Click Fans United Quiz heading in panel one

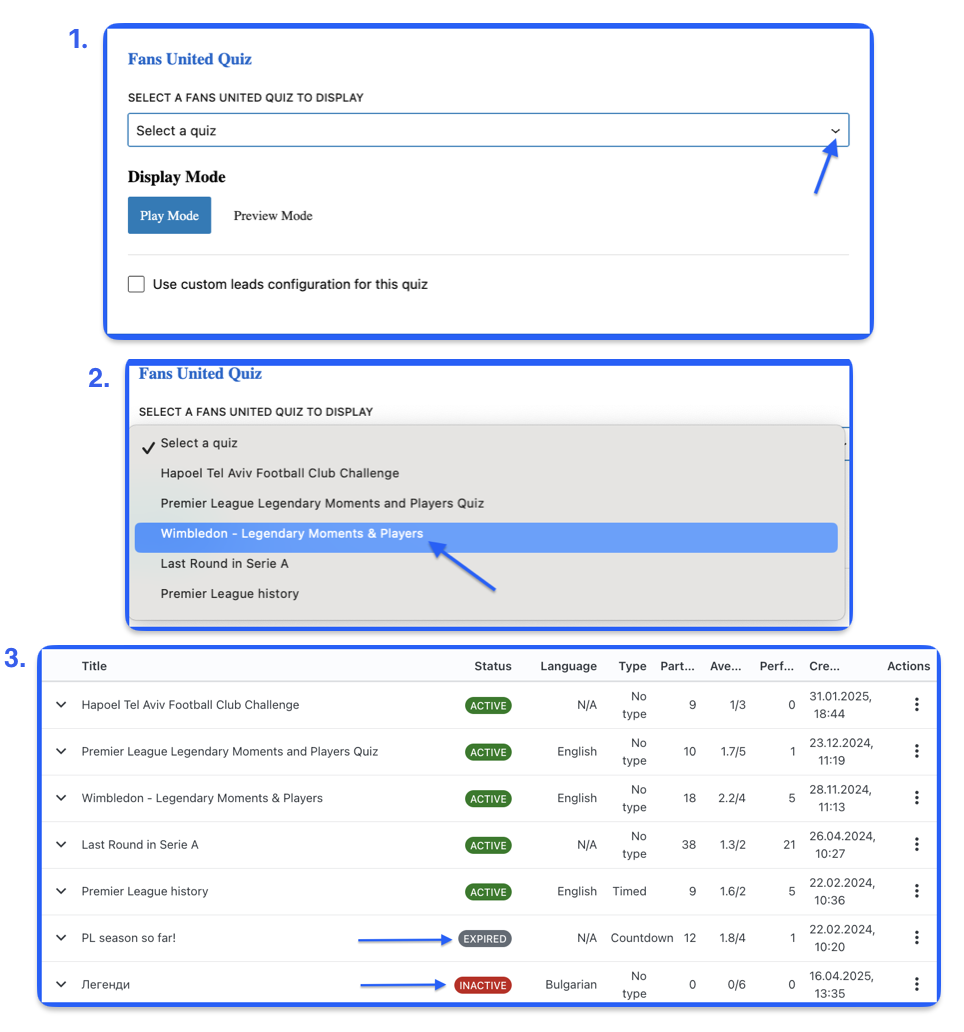[x=190, y=59]
